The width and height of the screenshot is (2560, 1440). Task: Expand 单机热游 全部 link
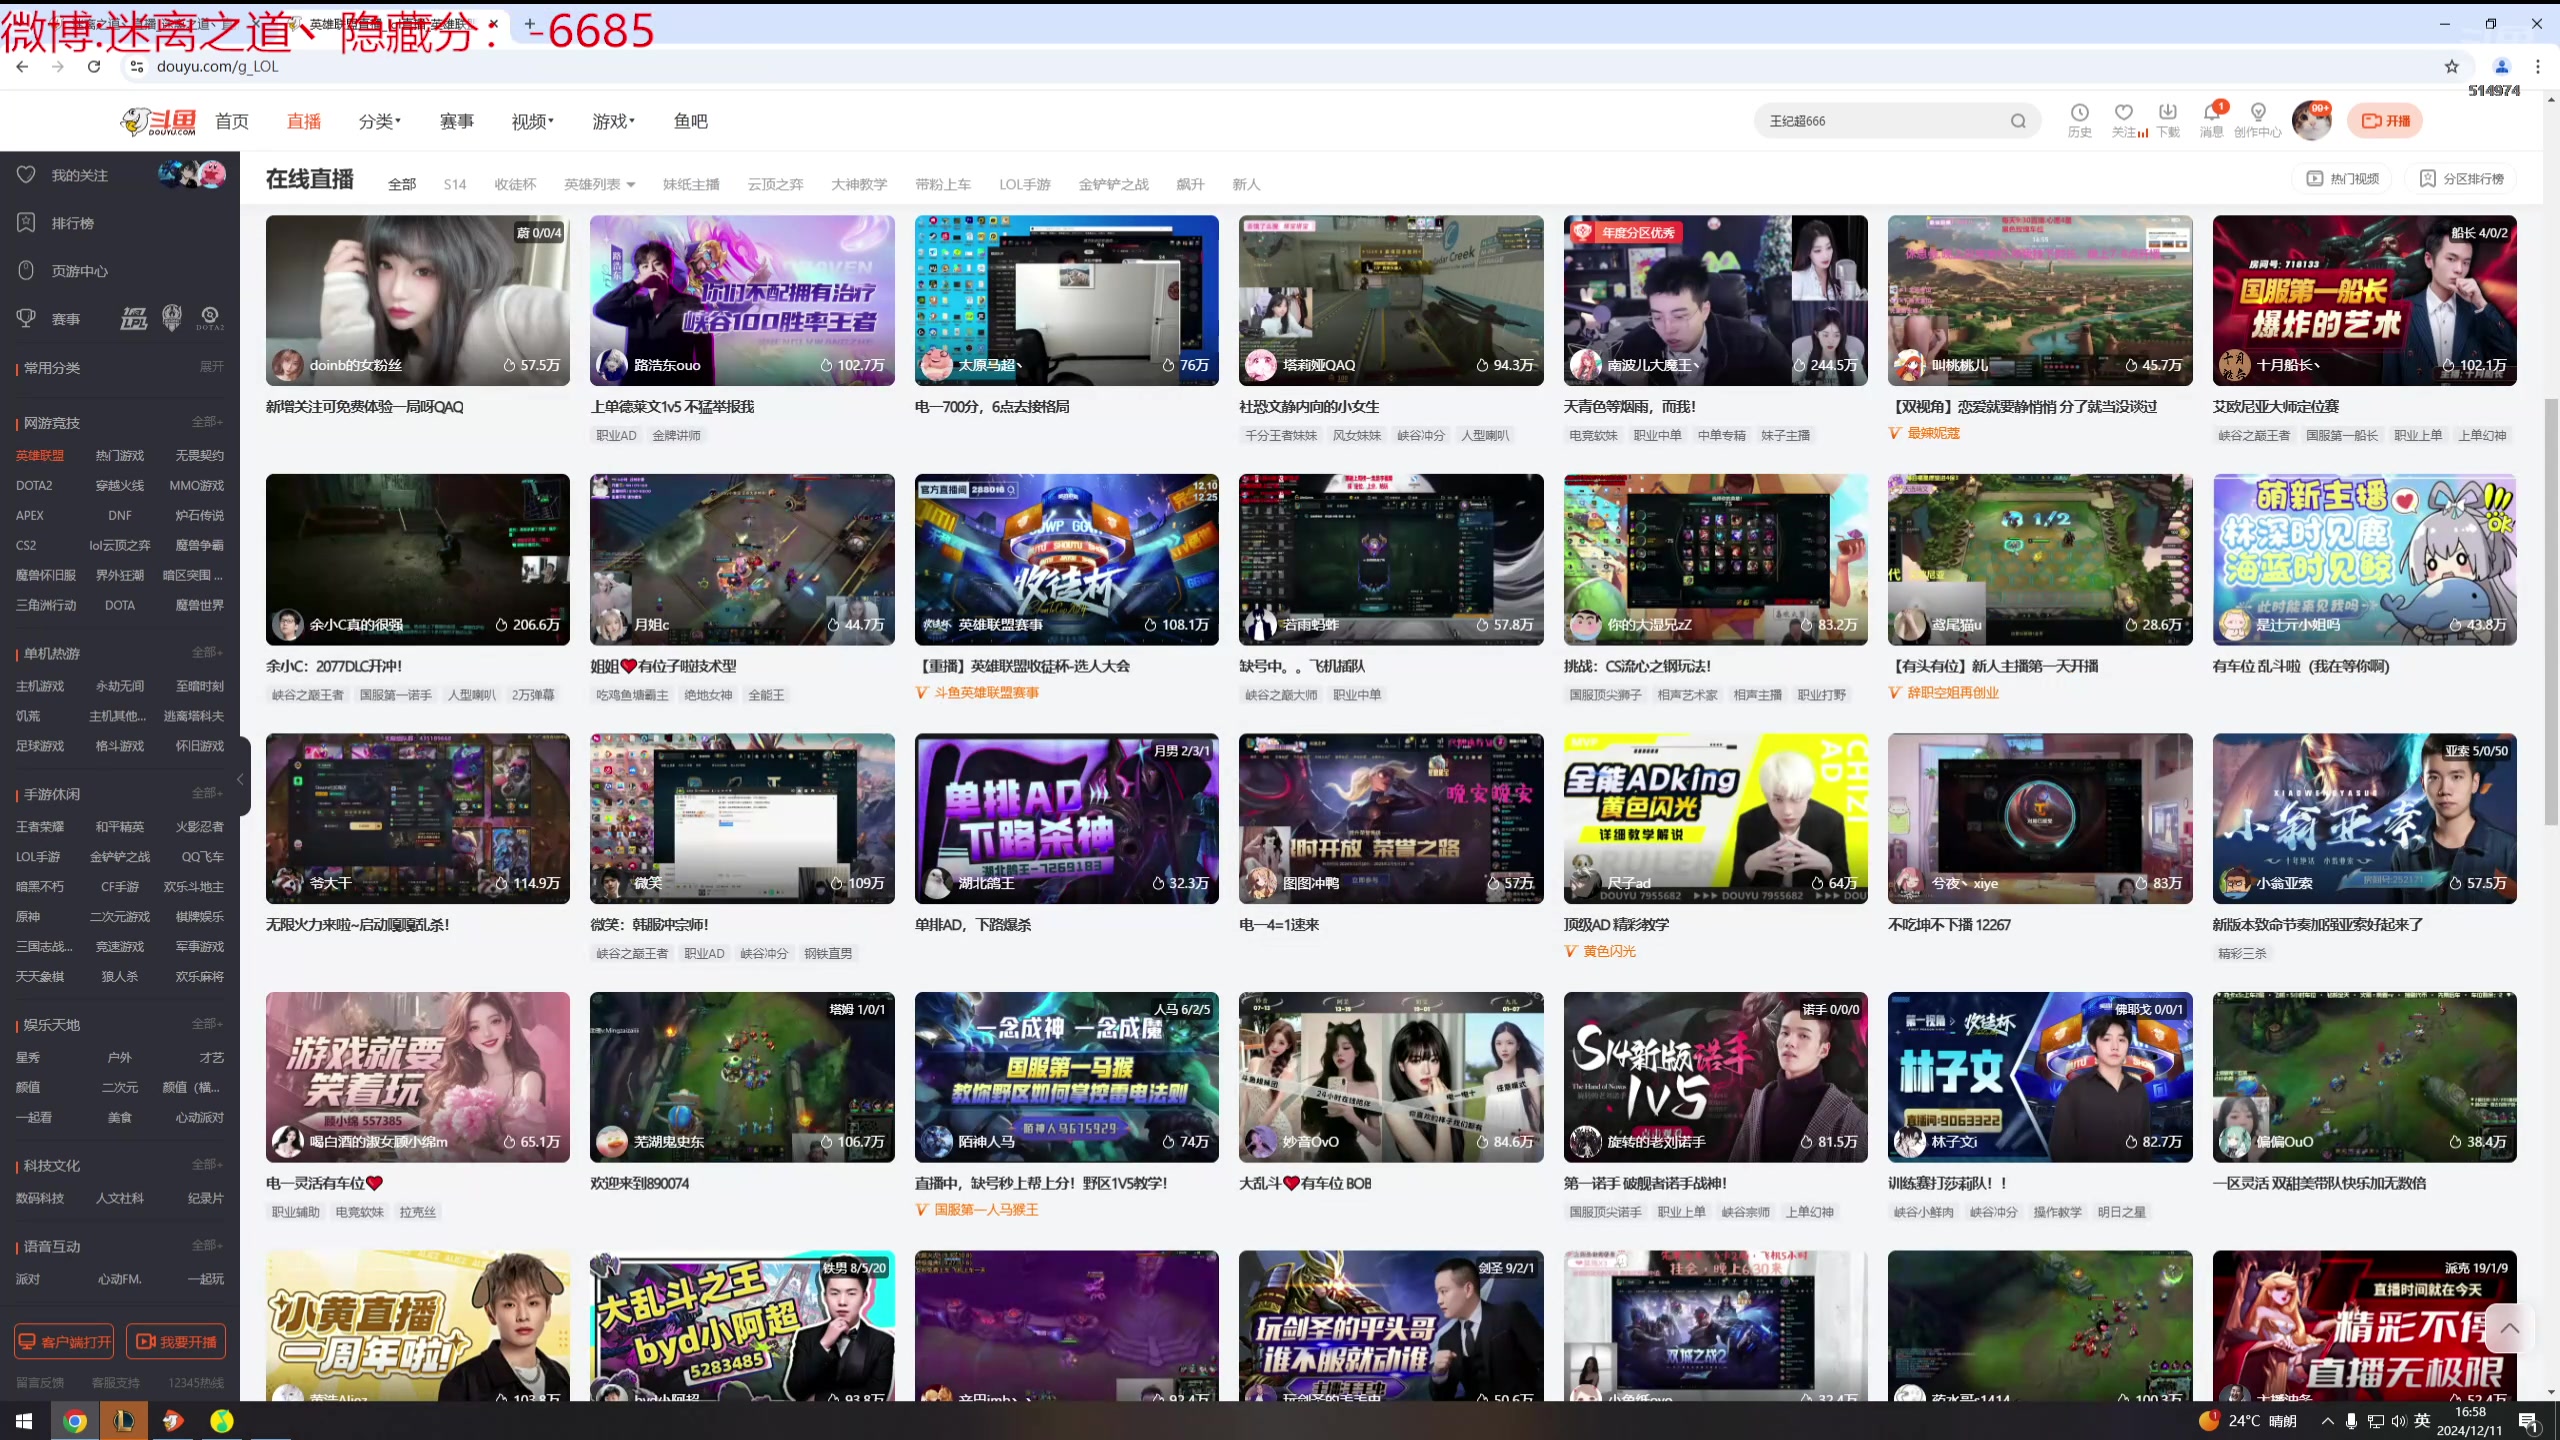tap(207, 652)
